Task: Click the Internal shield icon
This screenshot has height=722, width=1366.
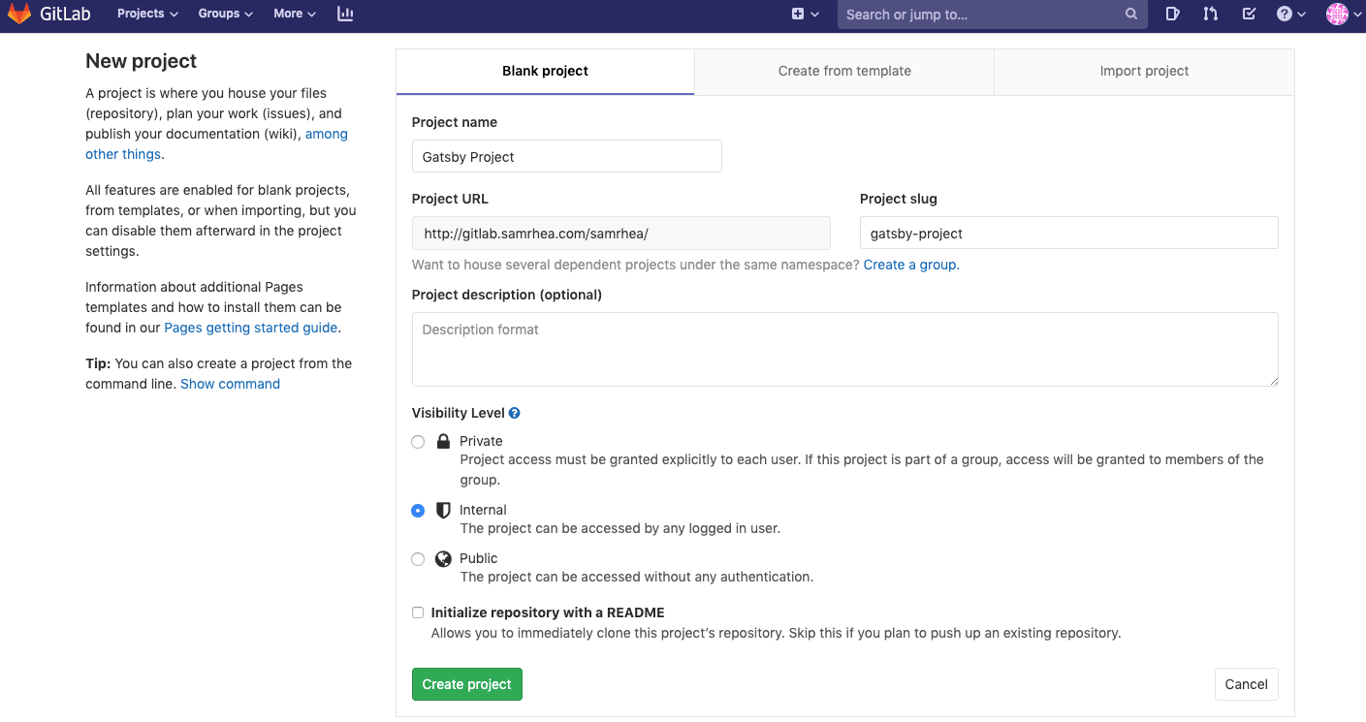Action: tap(443, 510)
